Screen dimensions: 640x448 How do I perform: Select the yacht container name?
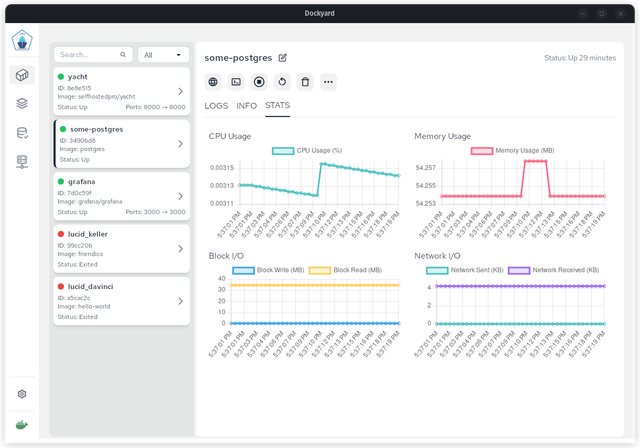pos(78,77)
